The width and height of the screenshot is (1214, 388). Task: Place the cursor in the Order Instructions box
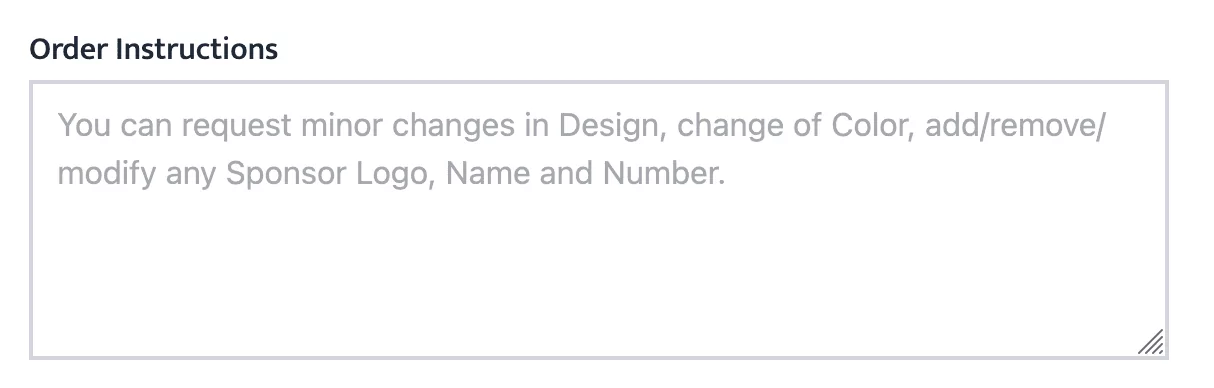(x=599, y=220)
